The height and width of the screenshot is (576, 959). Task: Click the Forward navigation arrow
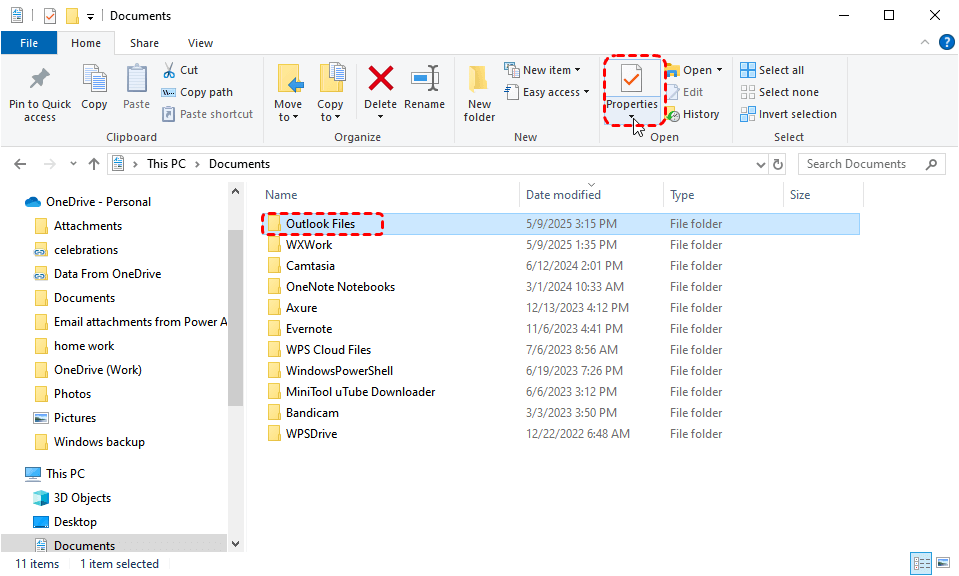(50, 164)
